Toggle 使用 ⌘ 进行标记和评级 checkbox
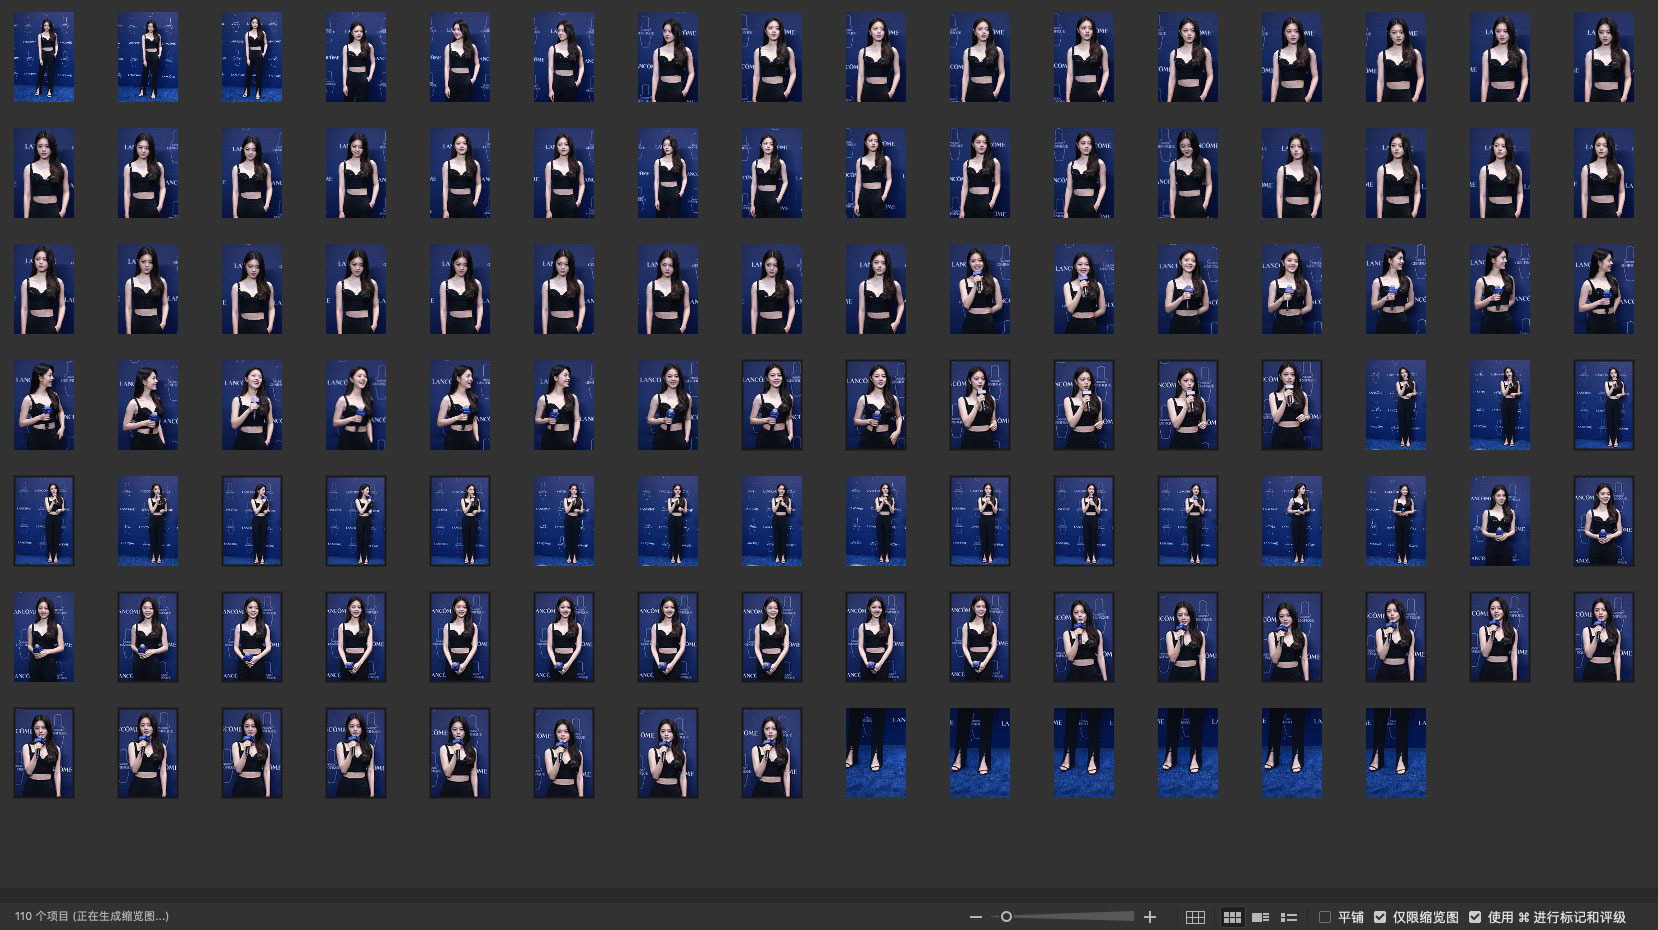This screenshot has height=930, width=1658. [x=1475, y=917]
